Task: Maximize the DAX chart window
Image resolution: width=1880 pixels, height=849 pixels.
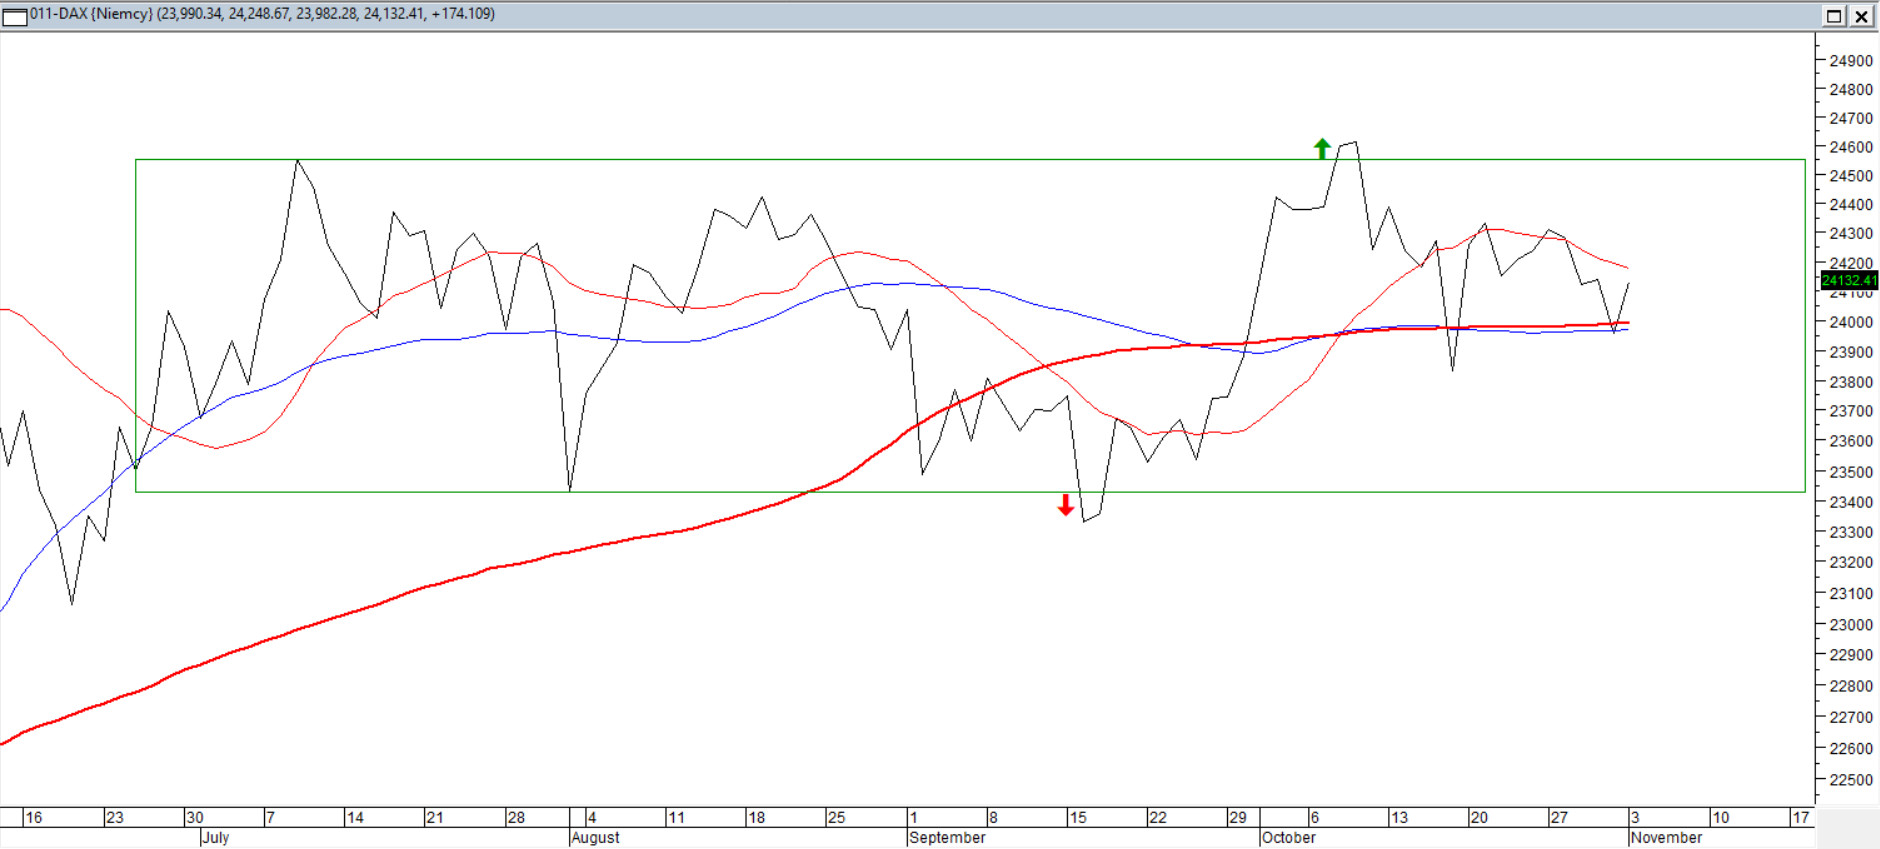Action: click(x=1834, y=16)
